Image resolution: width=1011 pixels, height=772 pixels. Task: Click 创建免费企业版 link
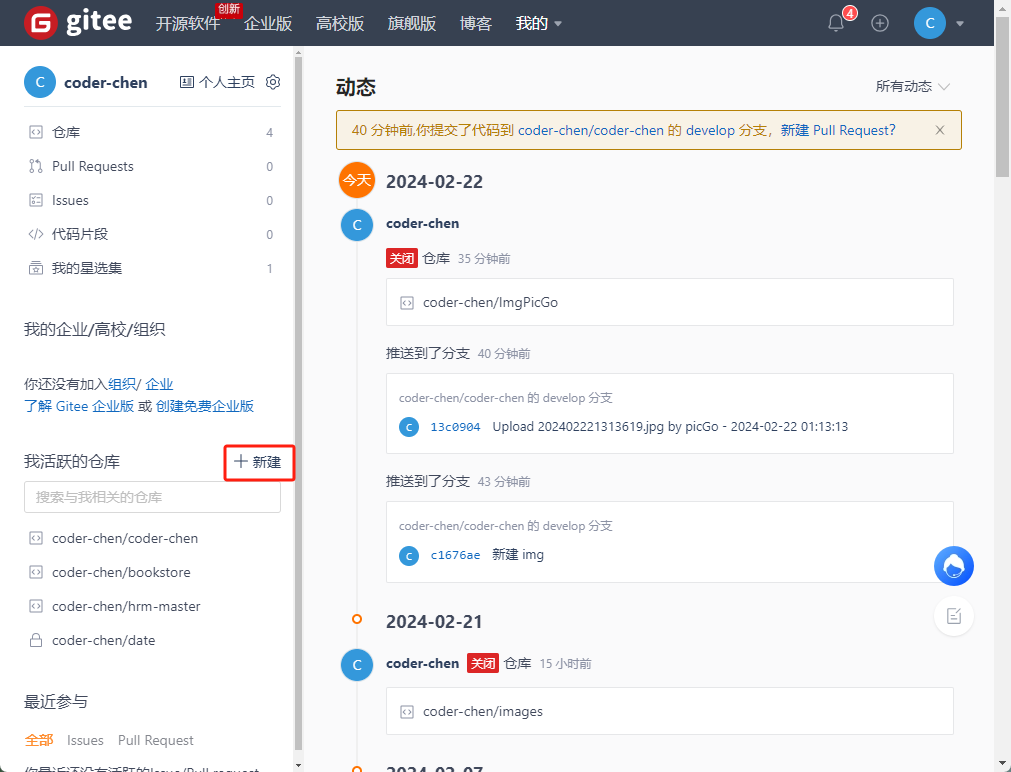pos(205,406)
